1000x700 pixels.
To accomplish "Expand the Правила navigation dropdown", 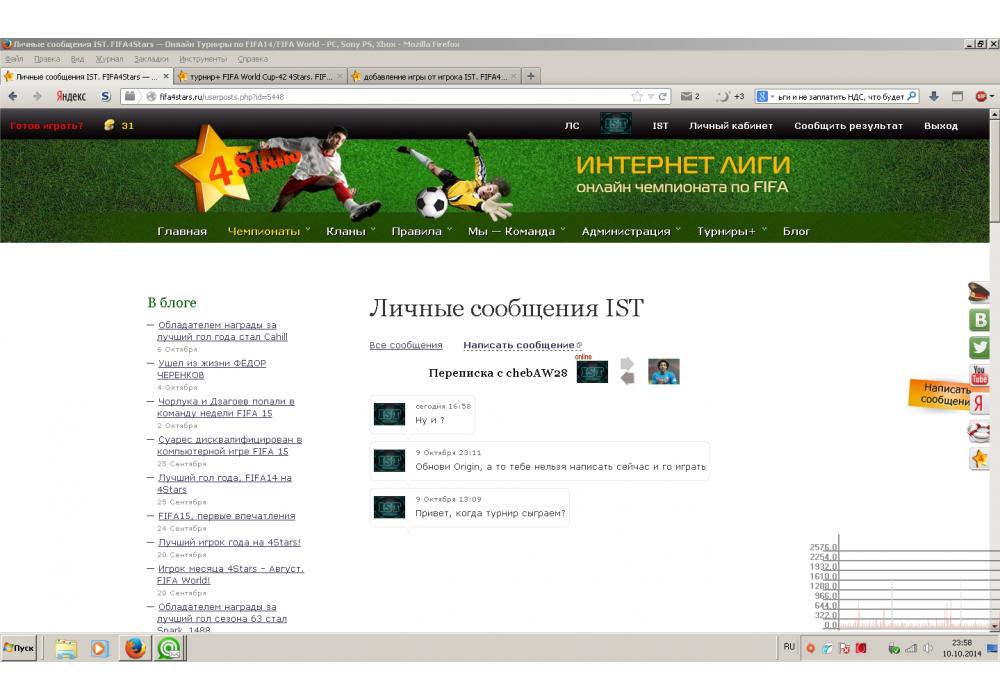I will (x=421, y=231).
